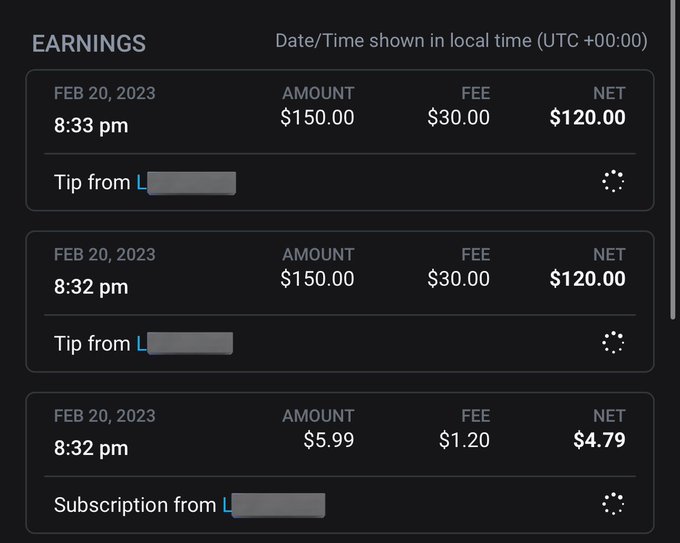Click the $150.00 amount in the 8:33 pm card
This screenshot has height=543, width=680.
(317, 117)
